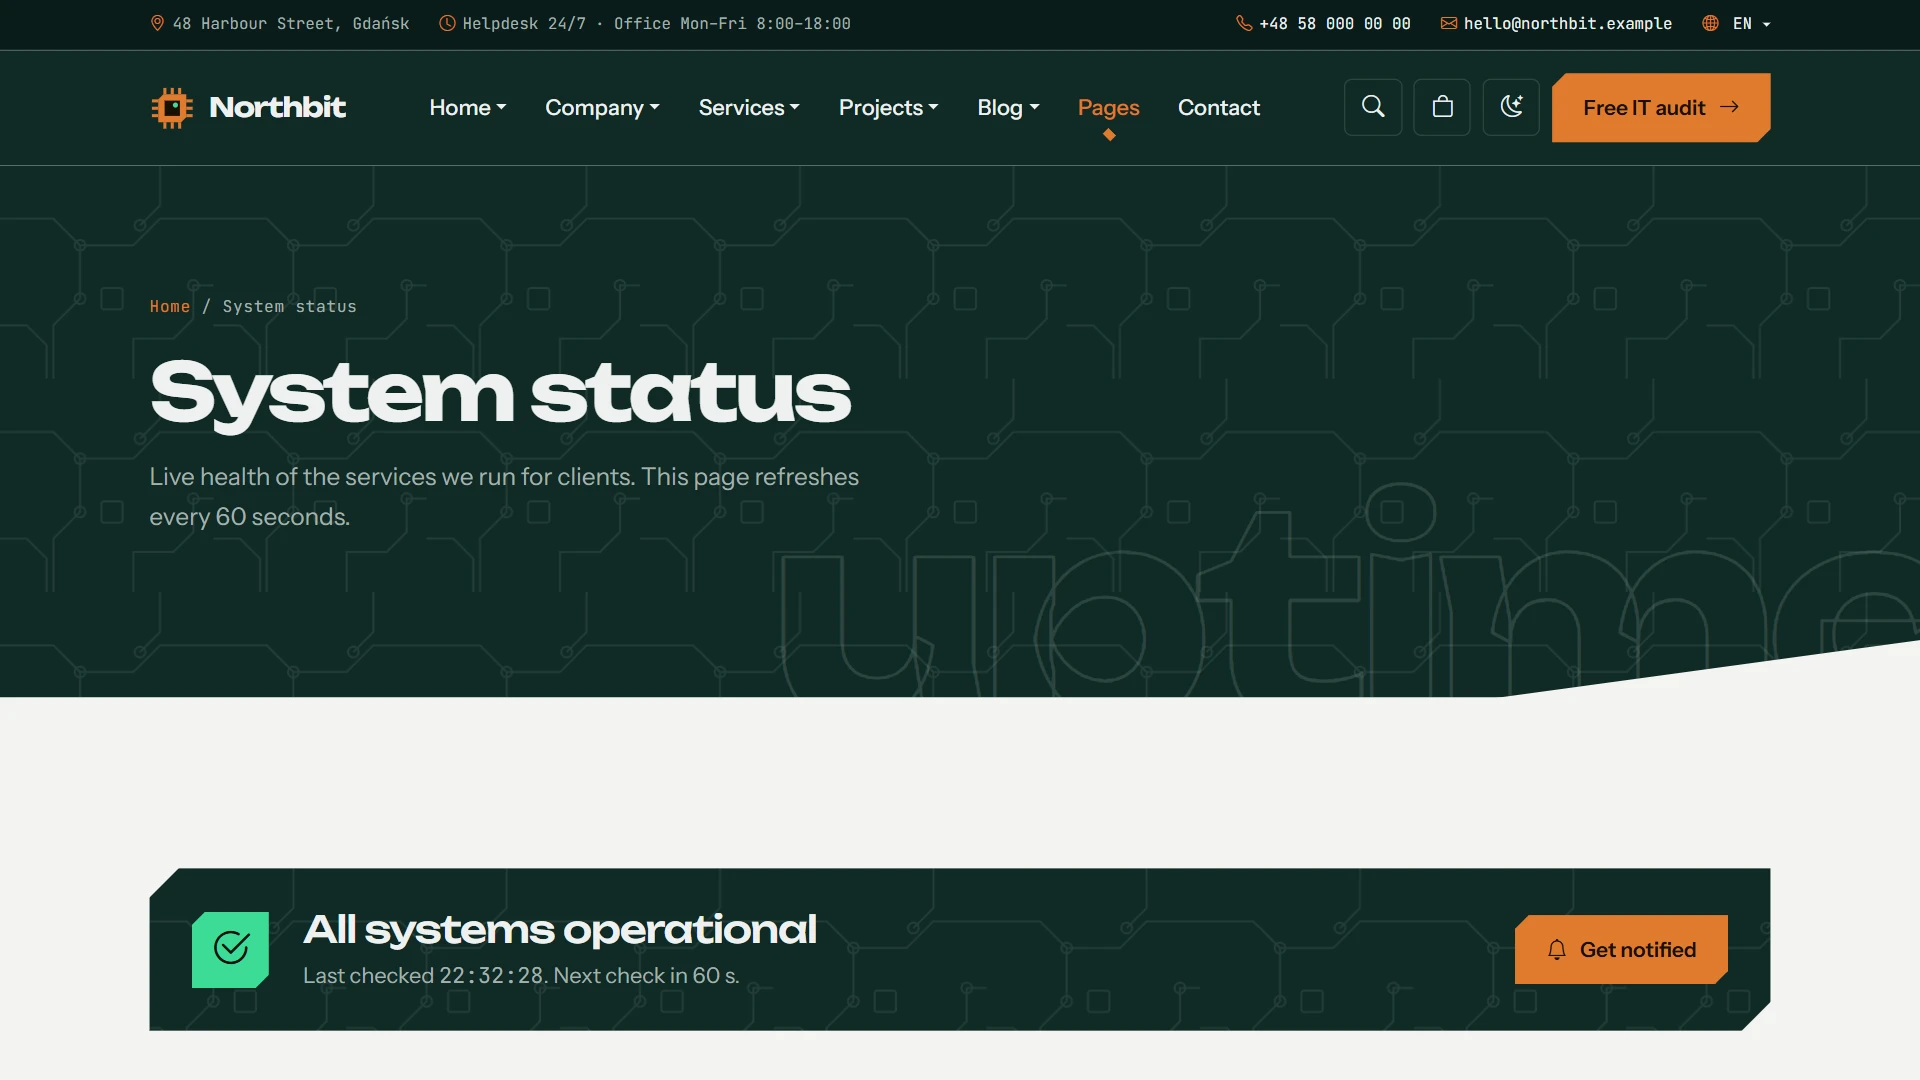Select the Pages menu item
The image size is (1920, 1080).
coord(1108,107)
